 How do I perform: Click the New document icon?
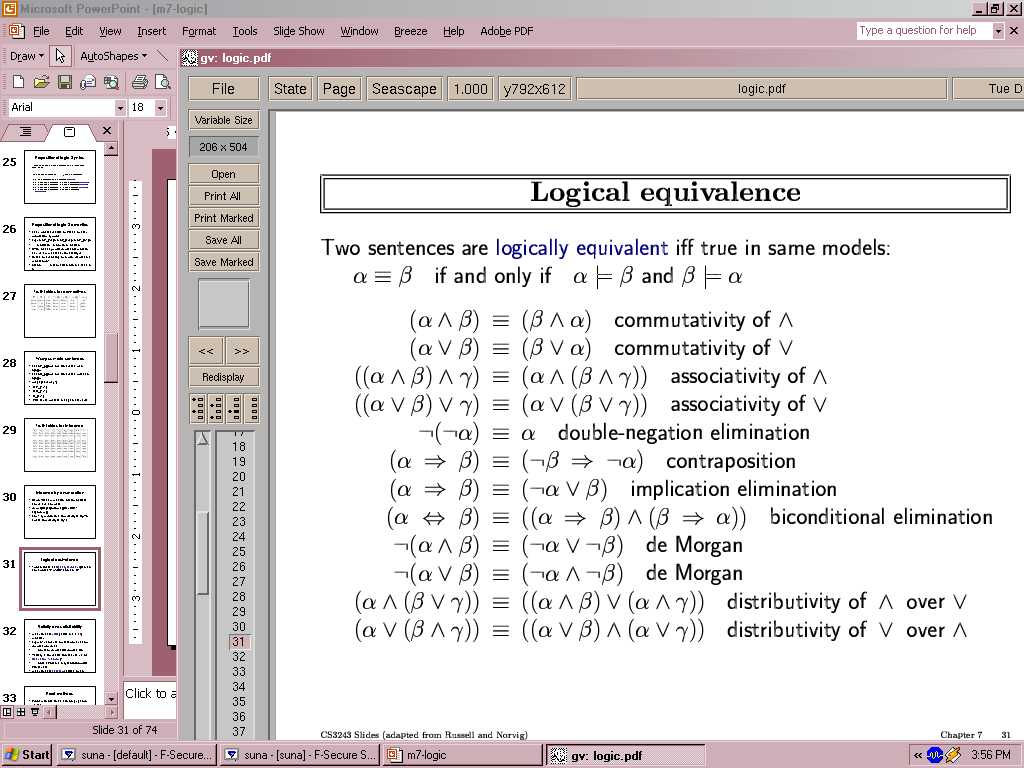[x=18, y=82]
